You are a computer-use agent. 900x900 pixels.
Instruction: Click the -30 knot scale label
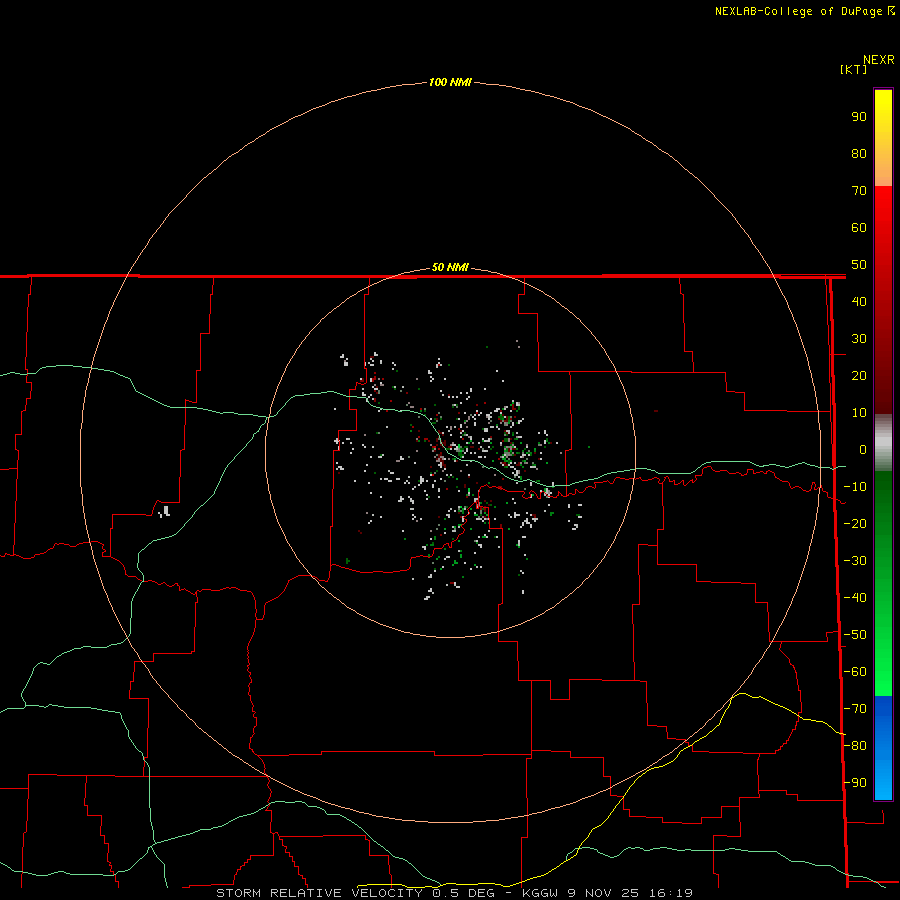tap(855, 561)
